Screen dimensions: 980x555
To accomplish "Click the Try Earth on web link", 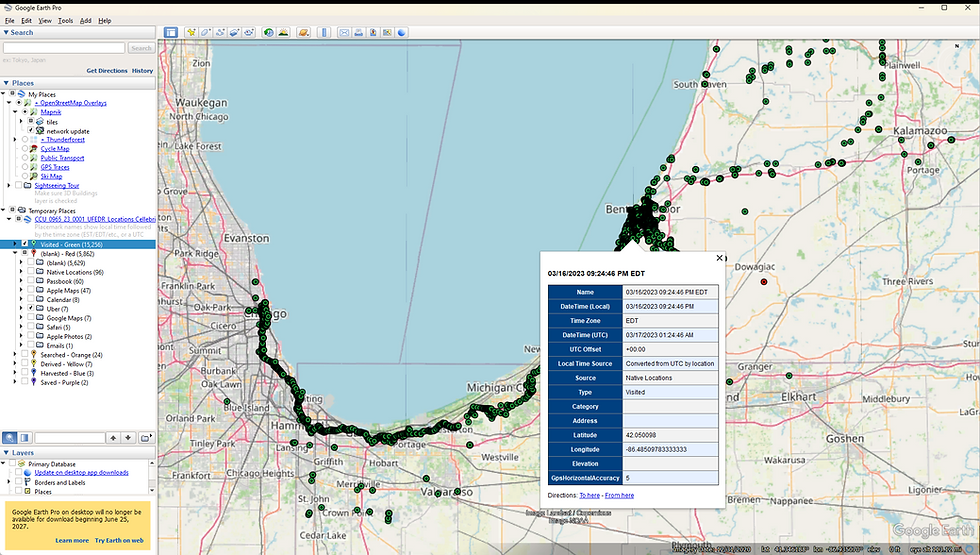I will (x=119, y=540).
